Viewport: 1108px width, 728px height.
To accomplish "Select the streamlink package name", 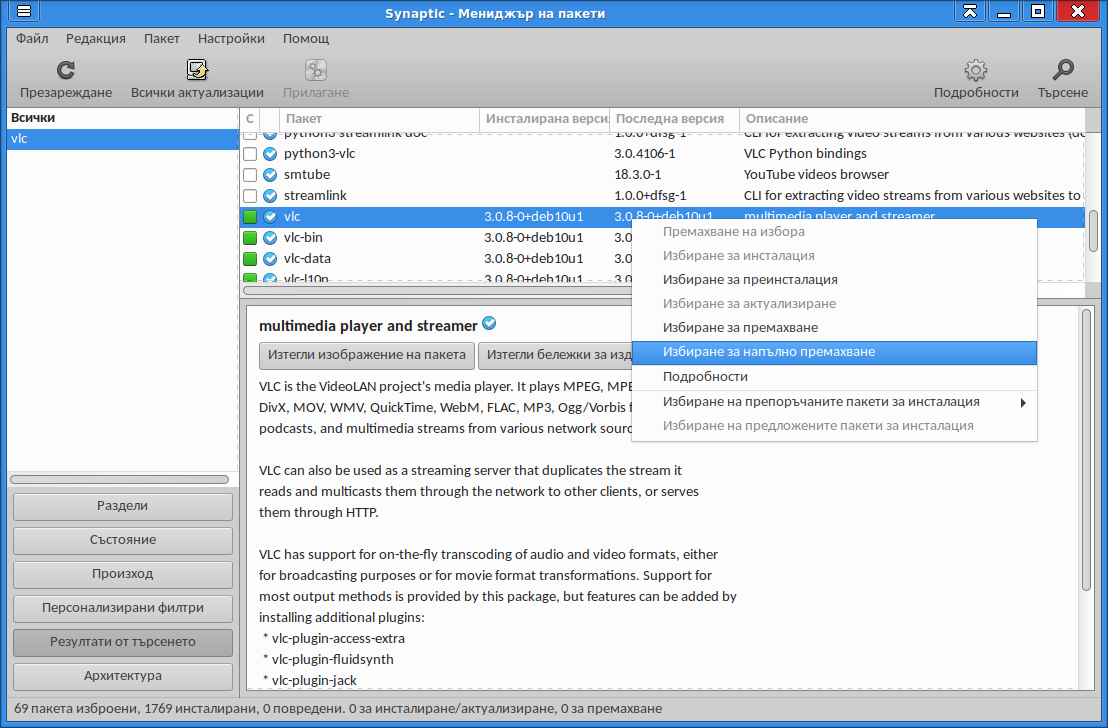I will click(315, 196).
